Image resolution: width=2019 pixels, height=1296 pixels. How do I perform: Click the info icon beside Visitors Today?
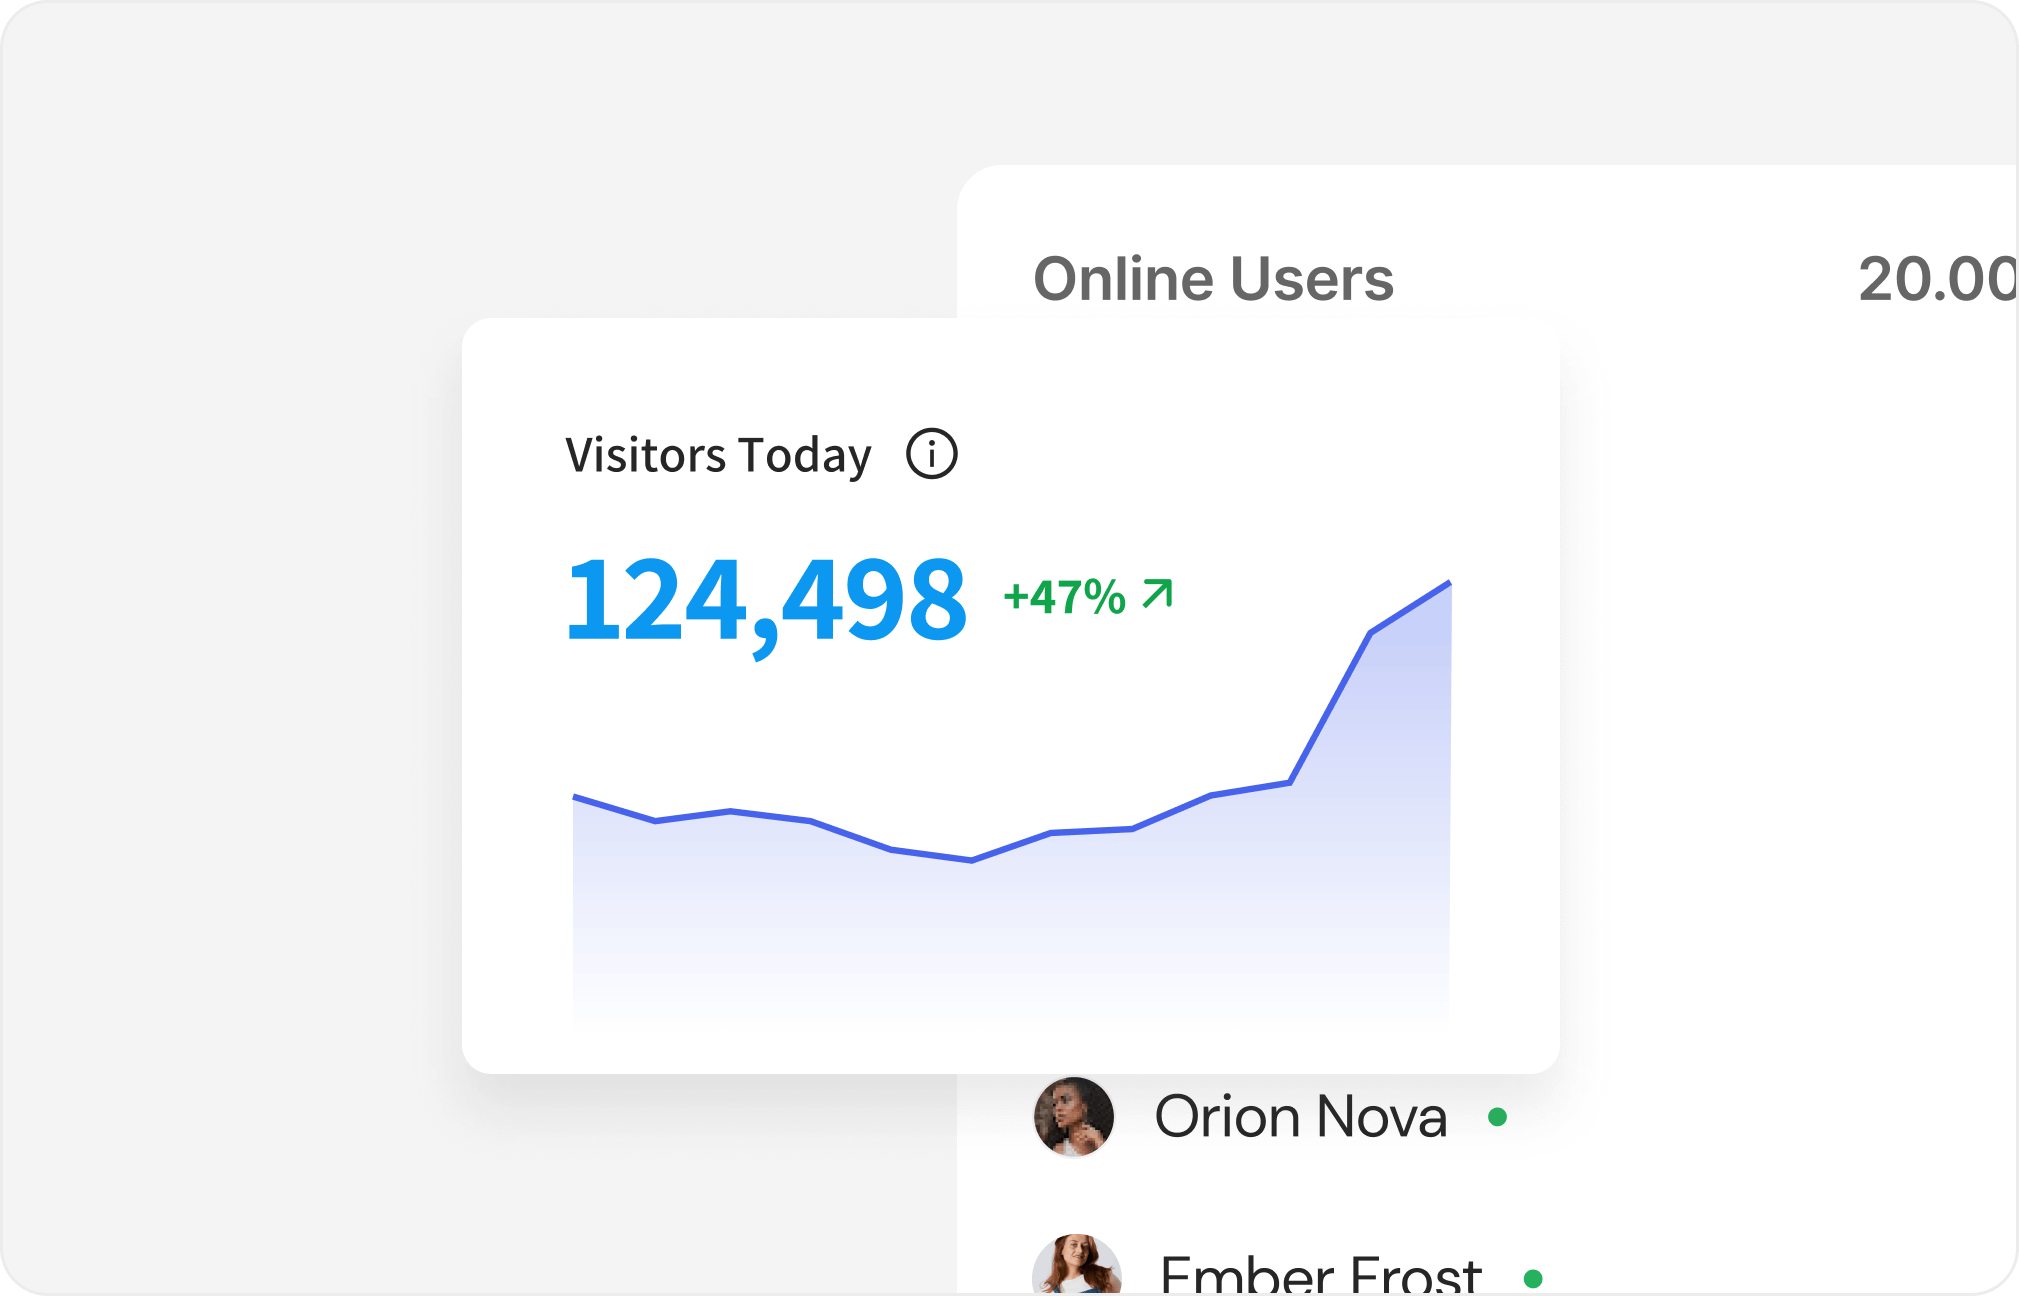click(x=931, y=454)
